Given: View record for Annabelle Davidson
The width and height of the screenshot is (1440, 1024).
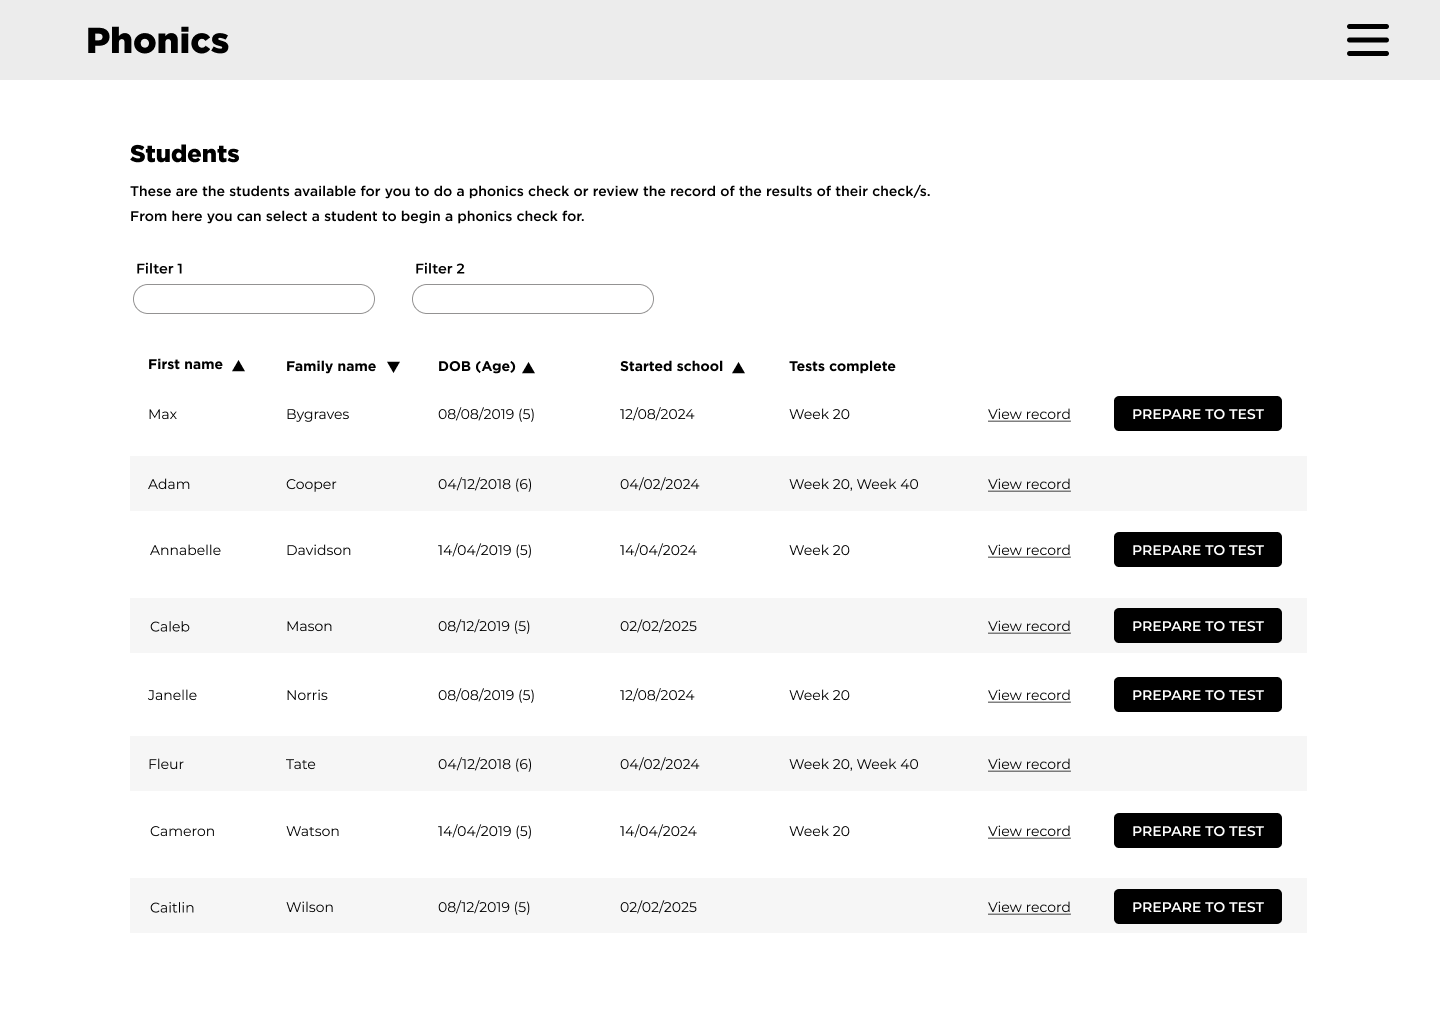Looking at the screenshot, I should pyautogui.click(x=1029, y=550).
